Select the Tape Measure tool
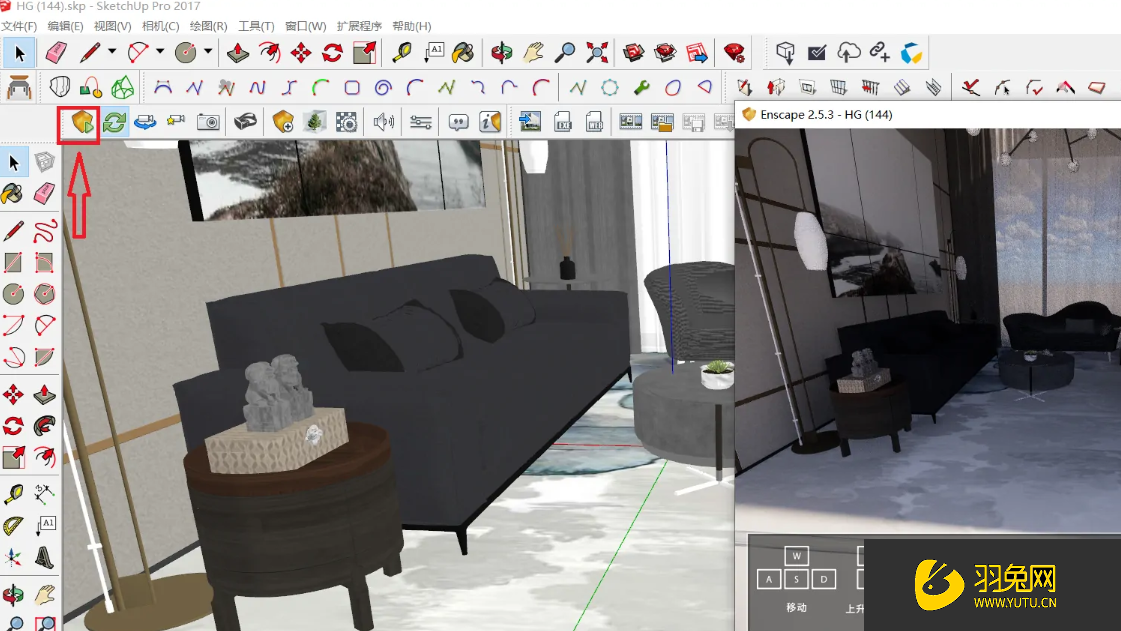Image resolution: width=1121 pixels, height=631 pixels. [402, 52]
